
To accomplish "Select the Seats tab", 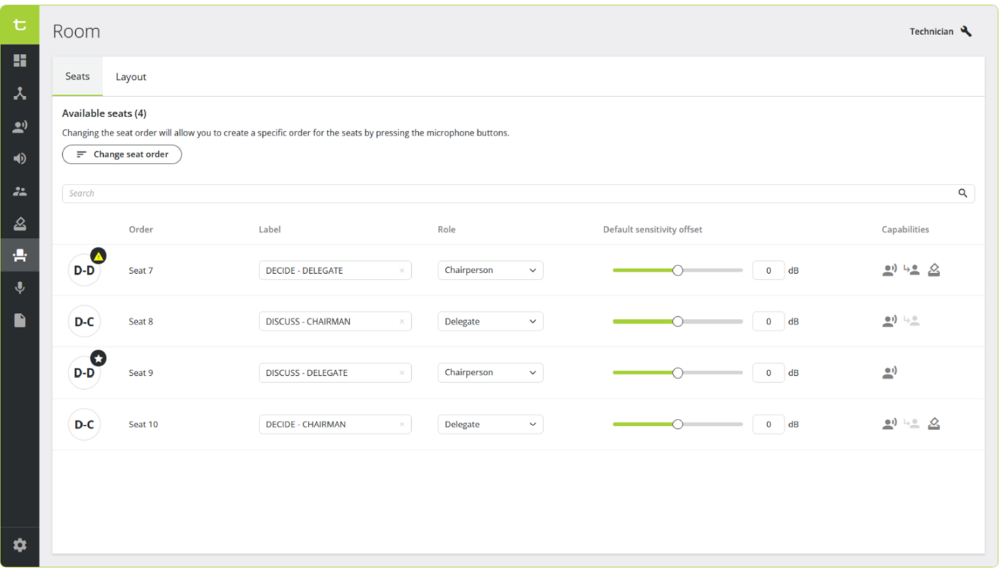I will (x=77, y=77).
